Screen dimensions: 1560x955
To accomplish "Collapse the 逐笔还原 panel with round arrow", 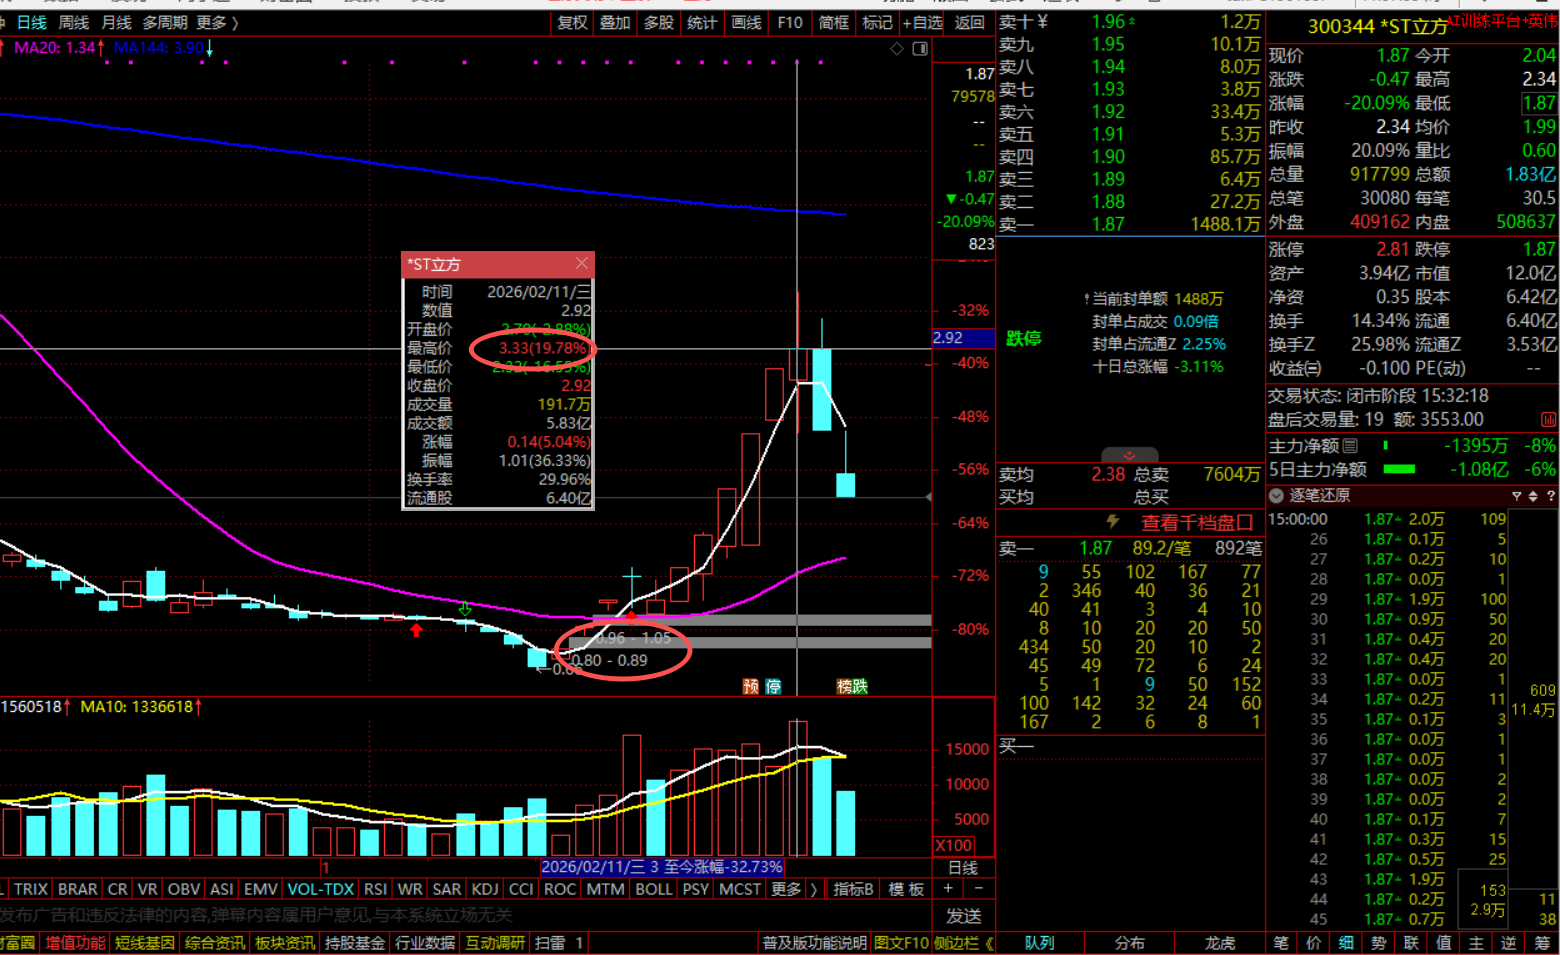I will pos(1276,496).
